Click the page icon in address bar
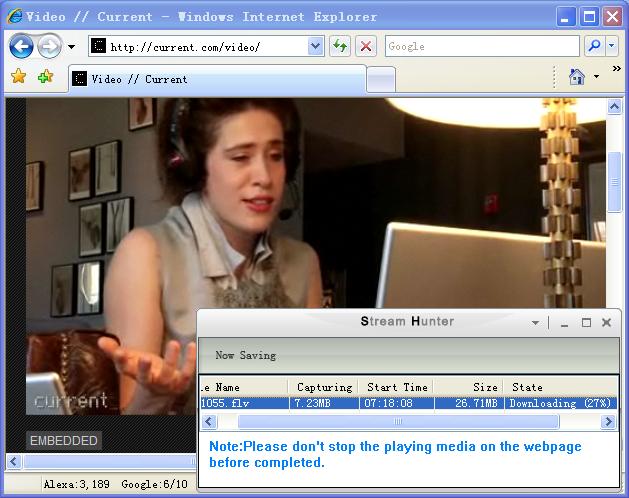This screenshot has height=498, width=629. pyautogui.click(x=98, y=46)
